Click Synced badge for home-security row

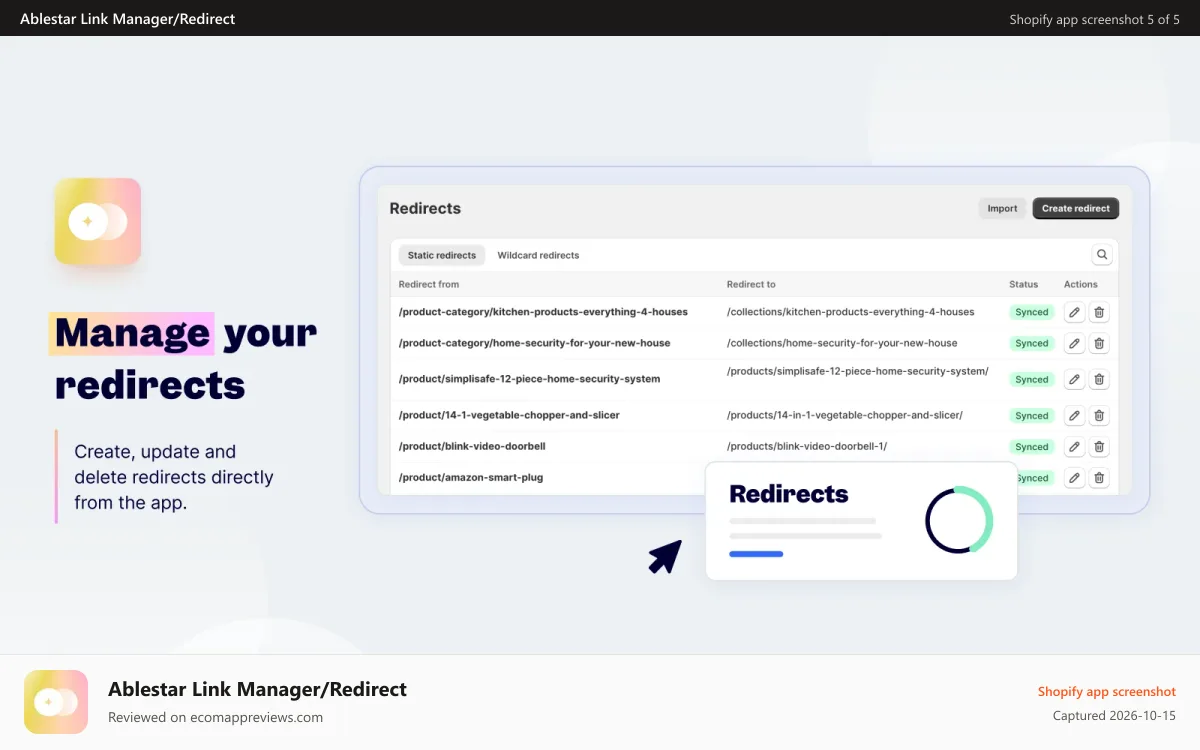coord(1032,343)
